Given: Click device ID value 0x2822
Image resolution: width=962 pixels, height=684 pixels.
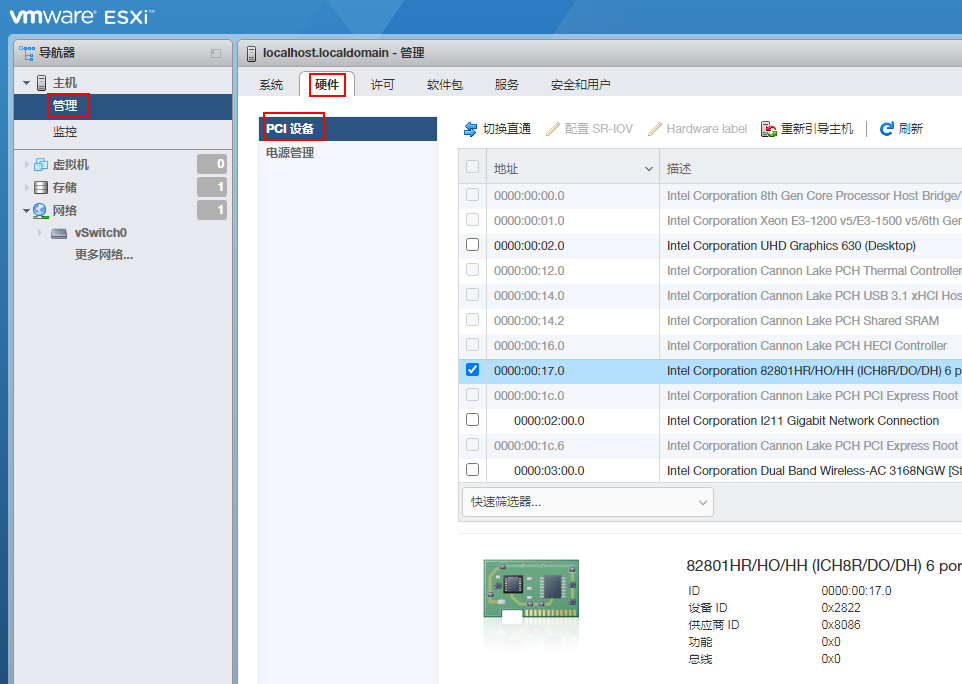Looking at the screenshot, I should [x=841, y=608].
